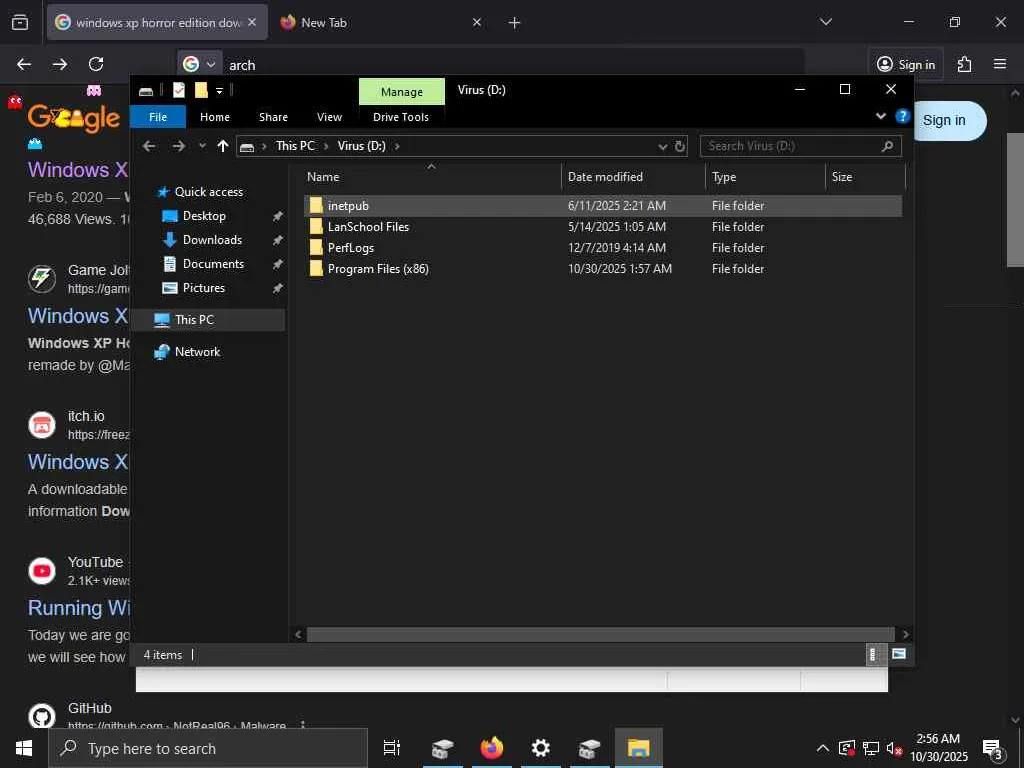Open the Share ribbon tab

point(273,117)
